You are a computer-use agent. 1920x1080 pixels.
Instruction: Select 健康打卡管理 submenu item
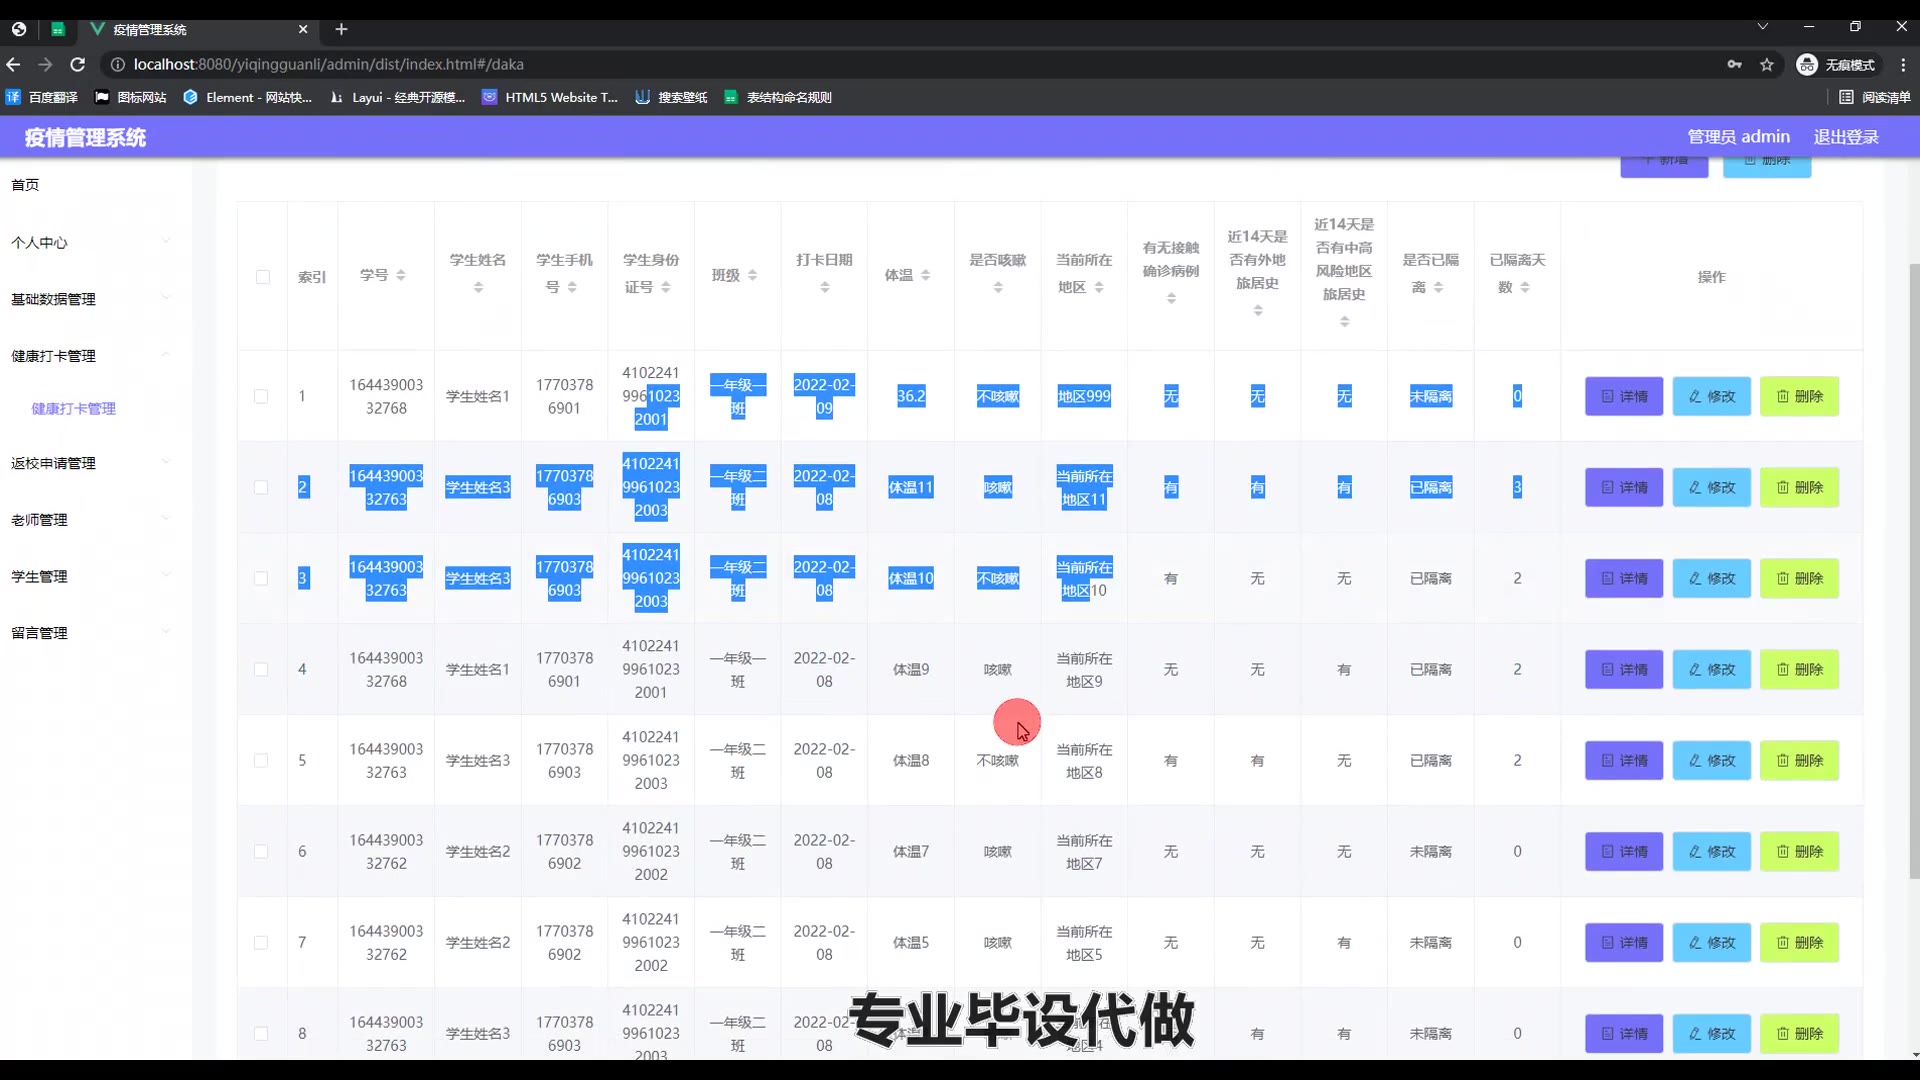tap(73, 408)
